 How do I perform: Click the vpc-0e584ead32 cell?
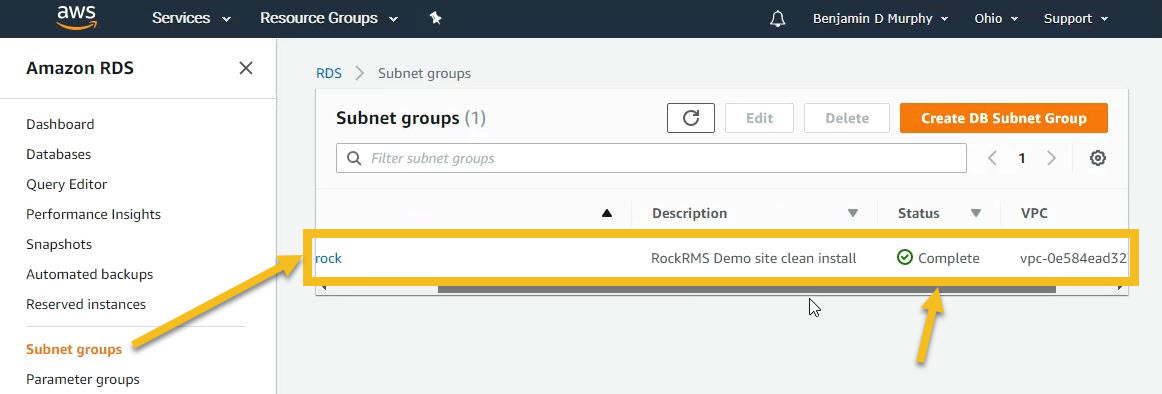coord(1073,258)
